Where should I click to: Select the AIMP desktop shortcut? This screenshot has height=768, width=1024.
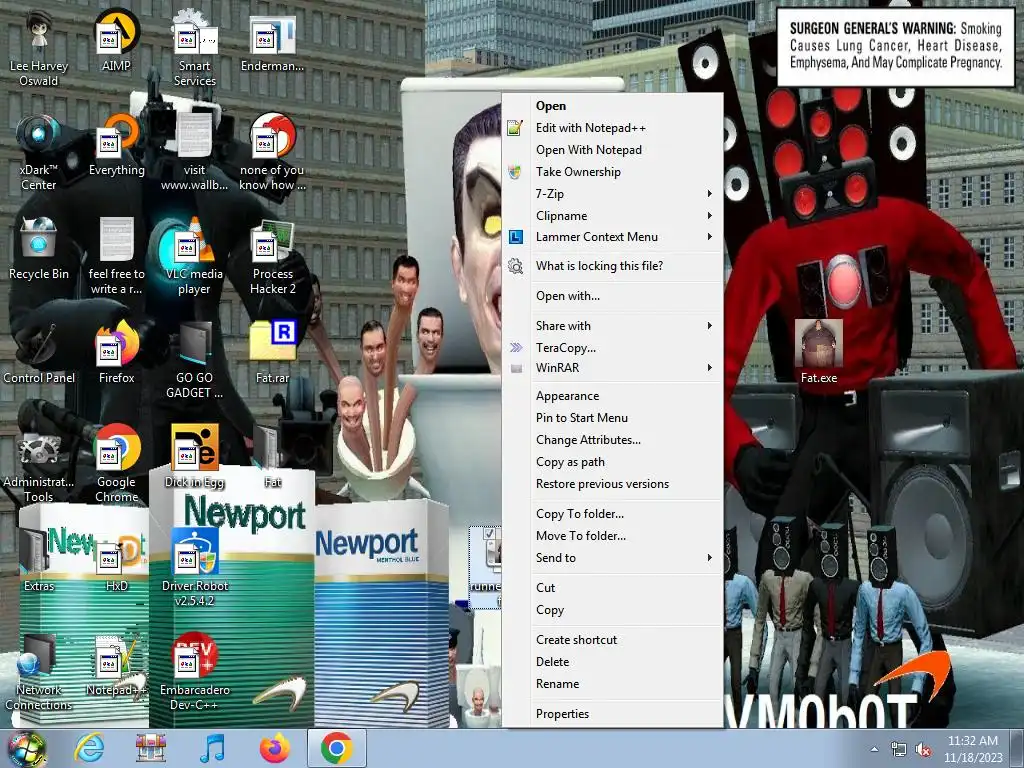(x=116, y=42)
